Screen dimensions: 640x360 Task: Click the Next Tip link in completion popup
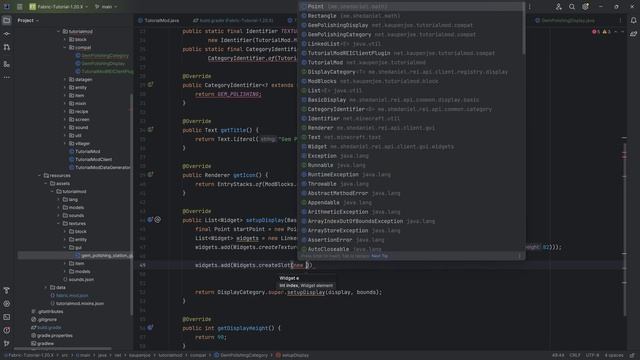(380, 256)
